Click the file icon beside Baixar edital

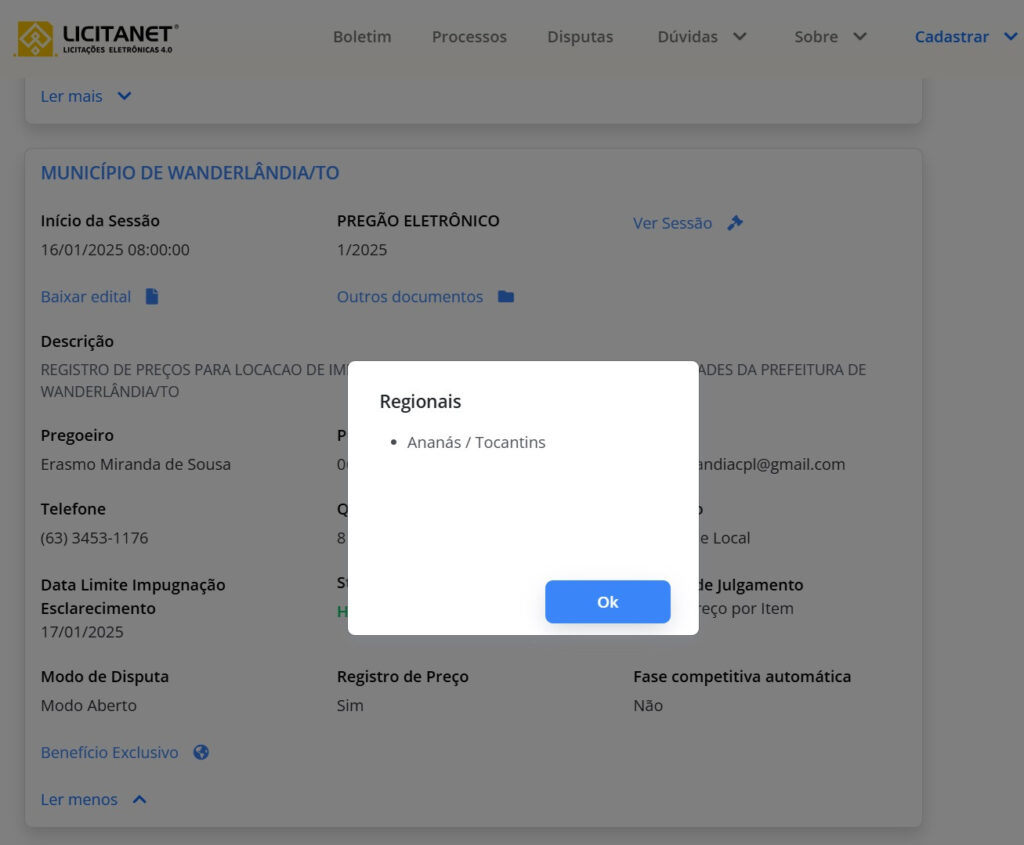[152, 296]
